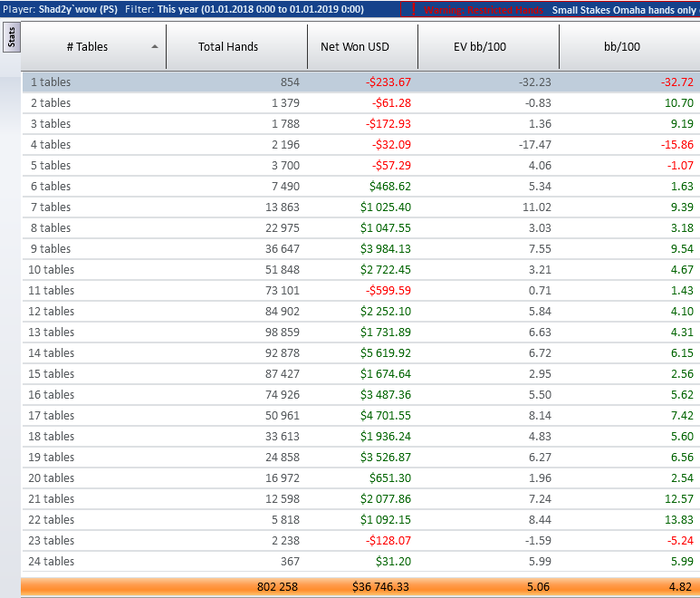Click the EV bb/100 value 11.02
Image resolution: width=700 pixels, height=598 pixels.
point(537,207)
